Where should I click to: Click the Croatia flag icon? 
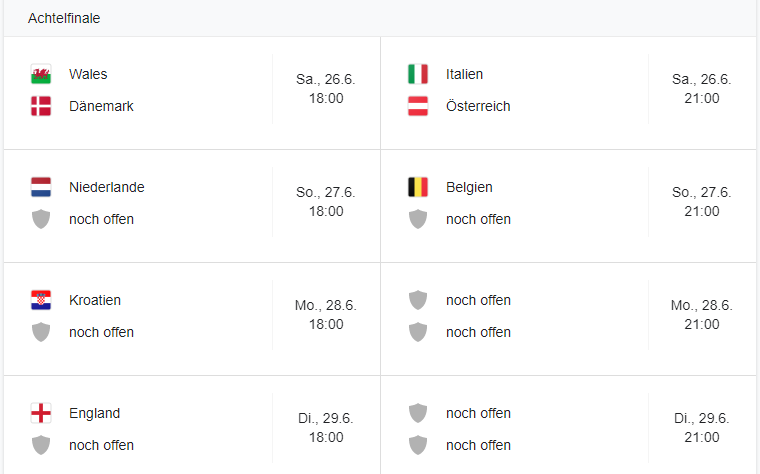[41, 300]
